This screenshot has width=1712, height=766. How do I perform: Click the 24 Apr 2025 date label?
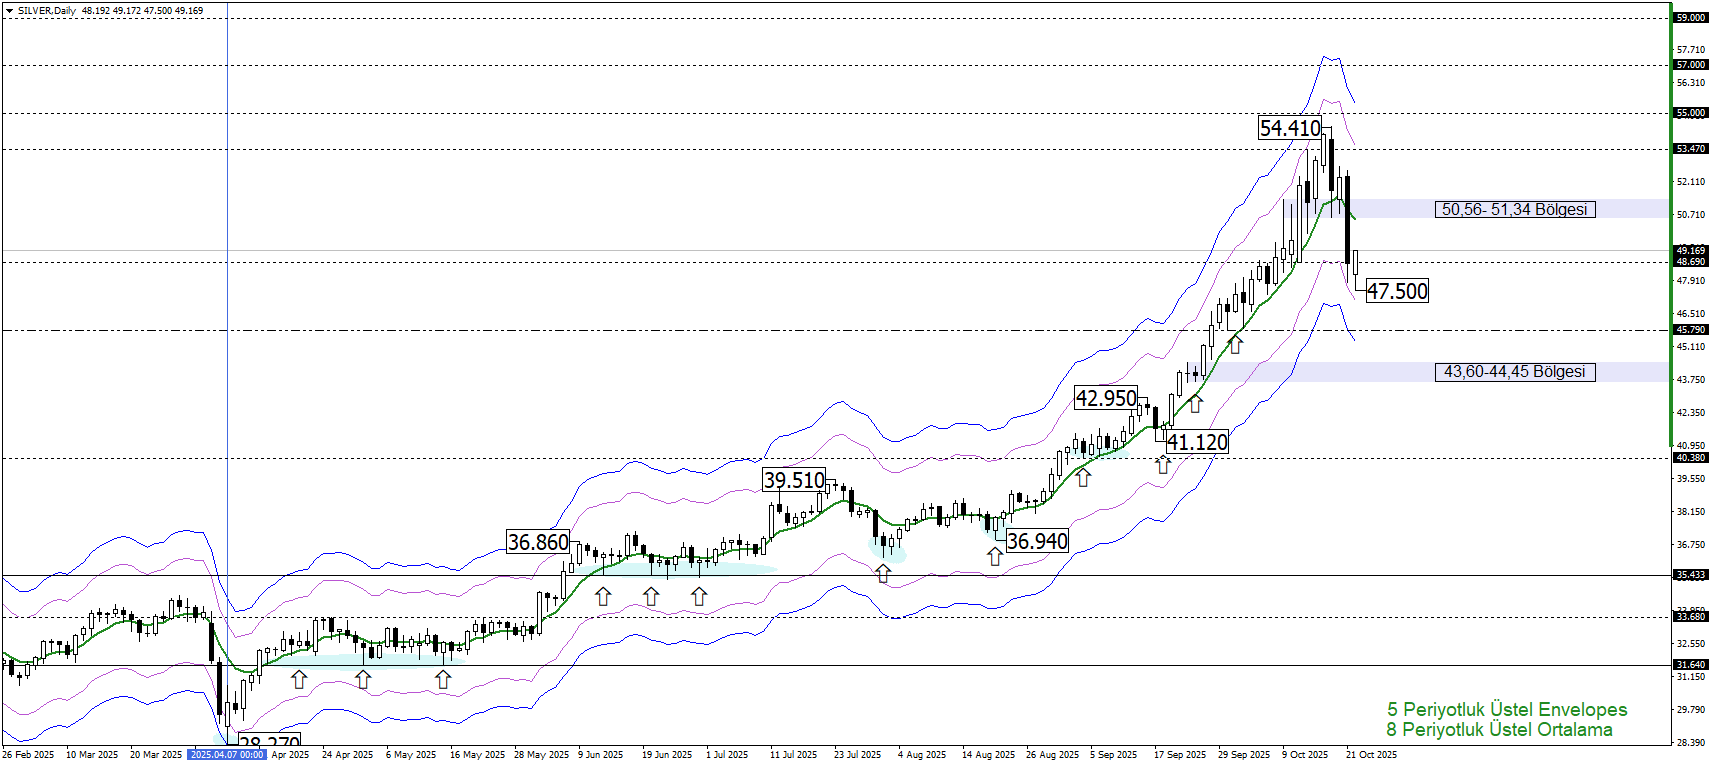[347, 755]
